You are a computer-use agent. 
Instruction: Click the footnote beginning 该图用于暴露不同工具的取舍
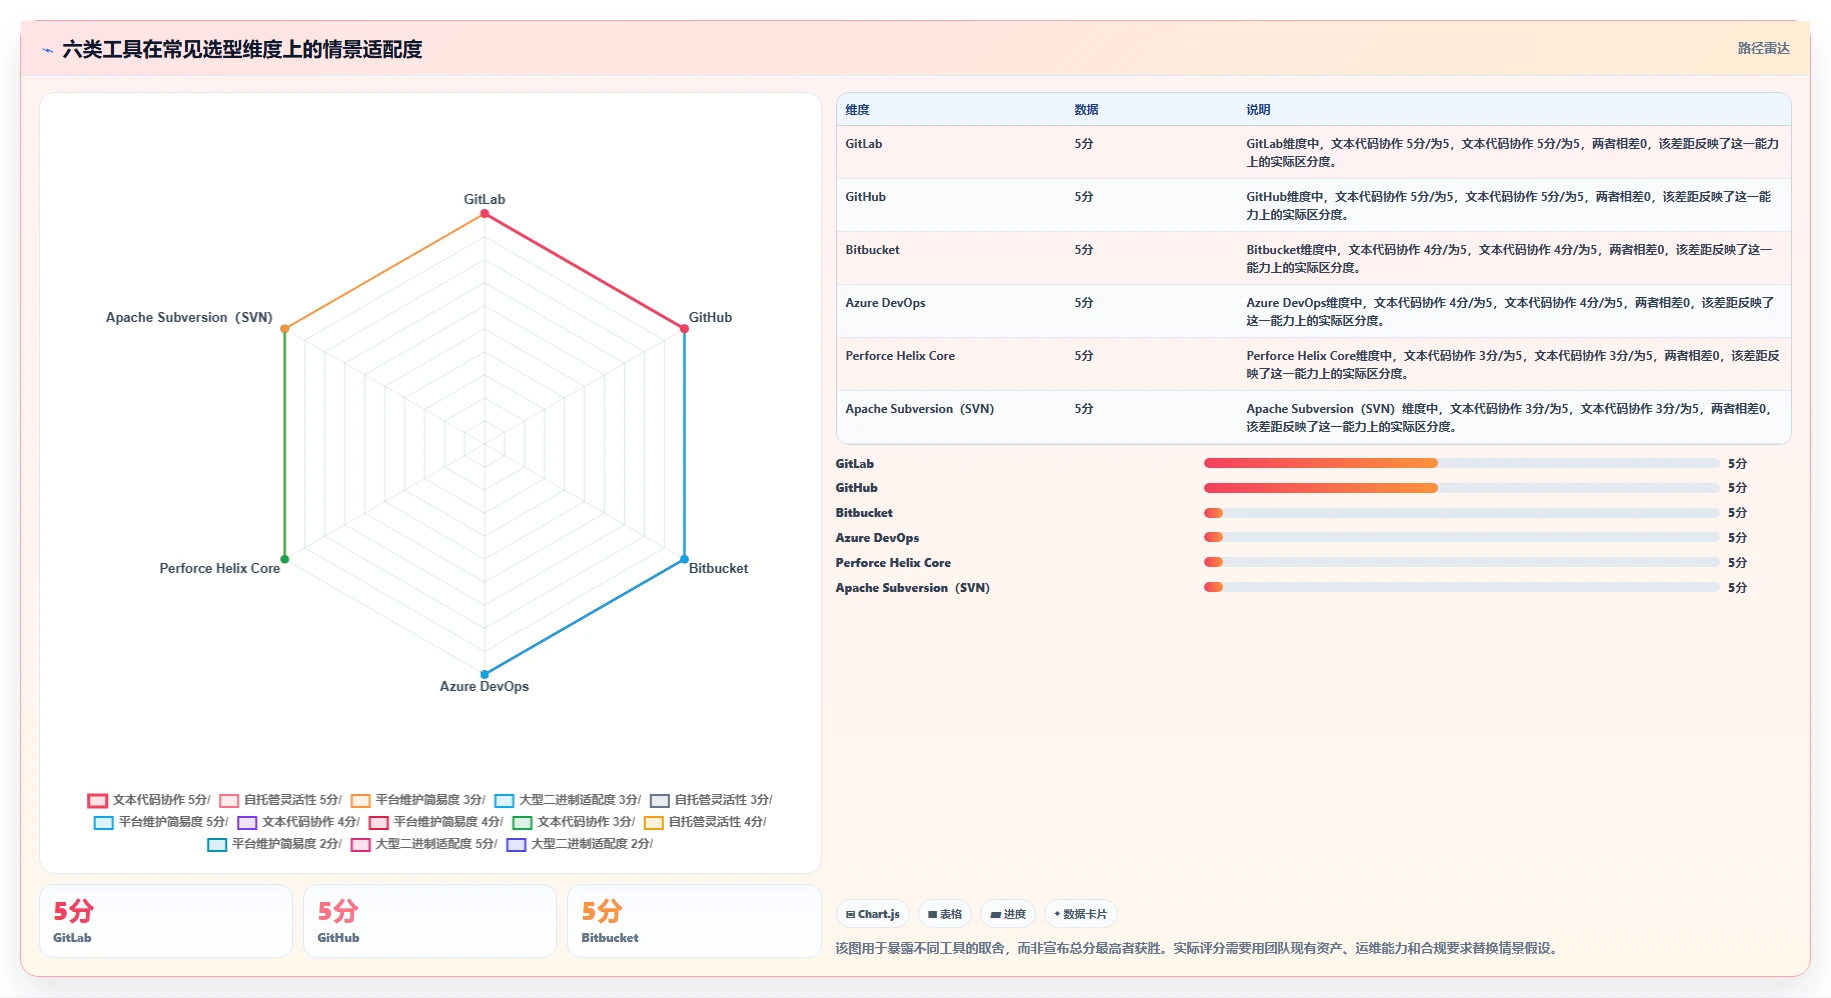[x=1198, y=948]
